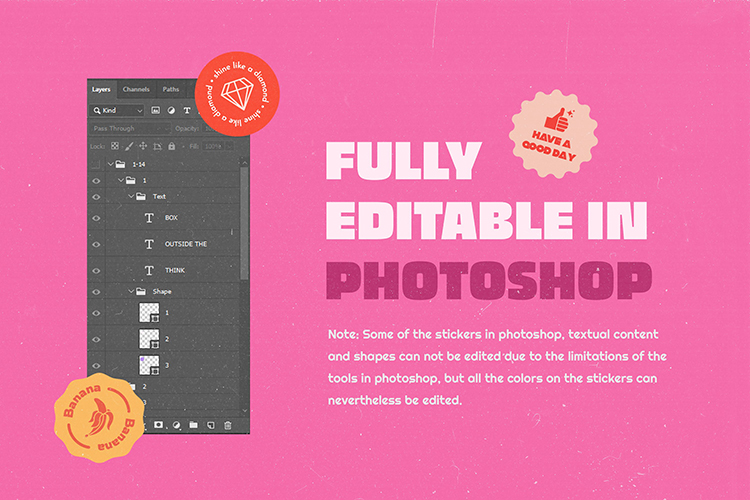Screen dimensions: 750x500
Task: Hide the OUTSIDE THE text layer
Action: (96, 244)
